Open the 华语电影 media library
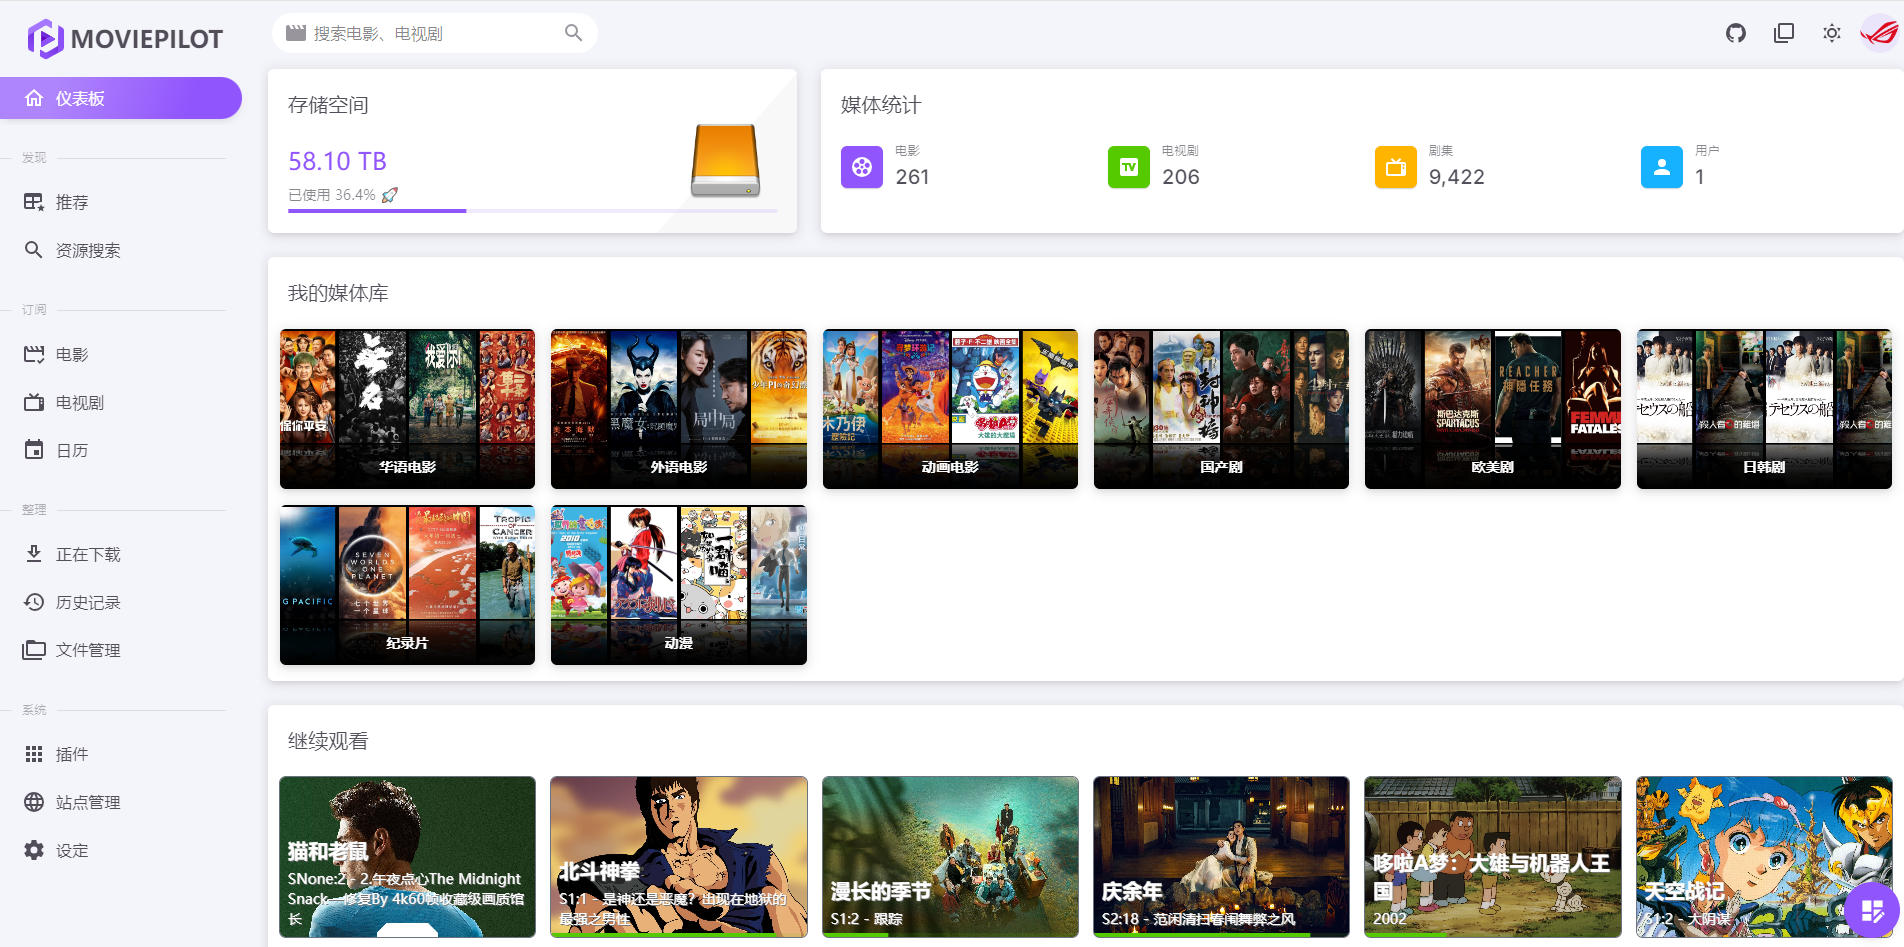The image size is (1904, 947). (x=407, y=409)
